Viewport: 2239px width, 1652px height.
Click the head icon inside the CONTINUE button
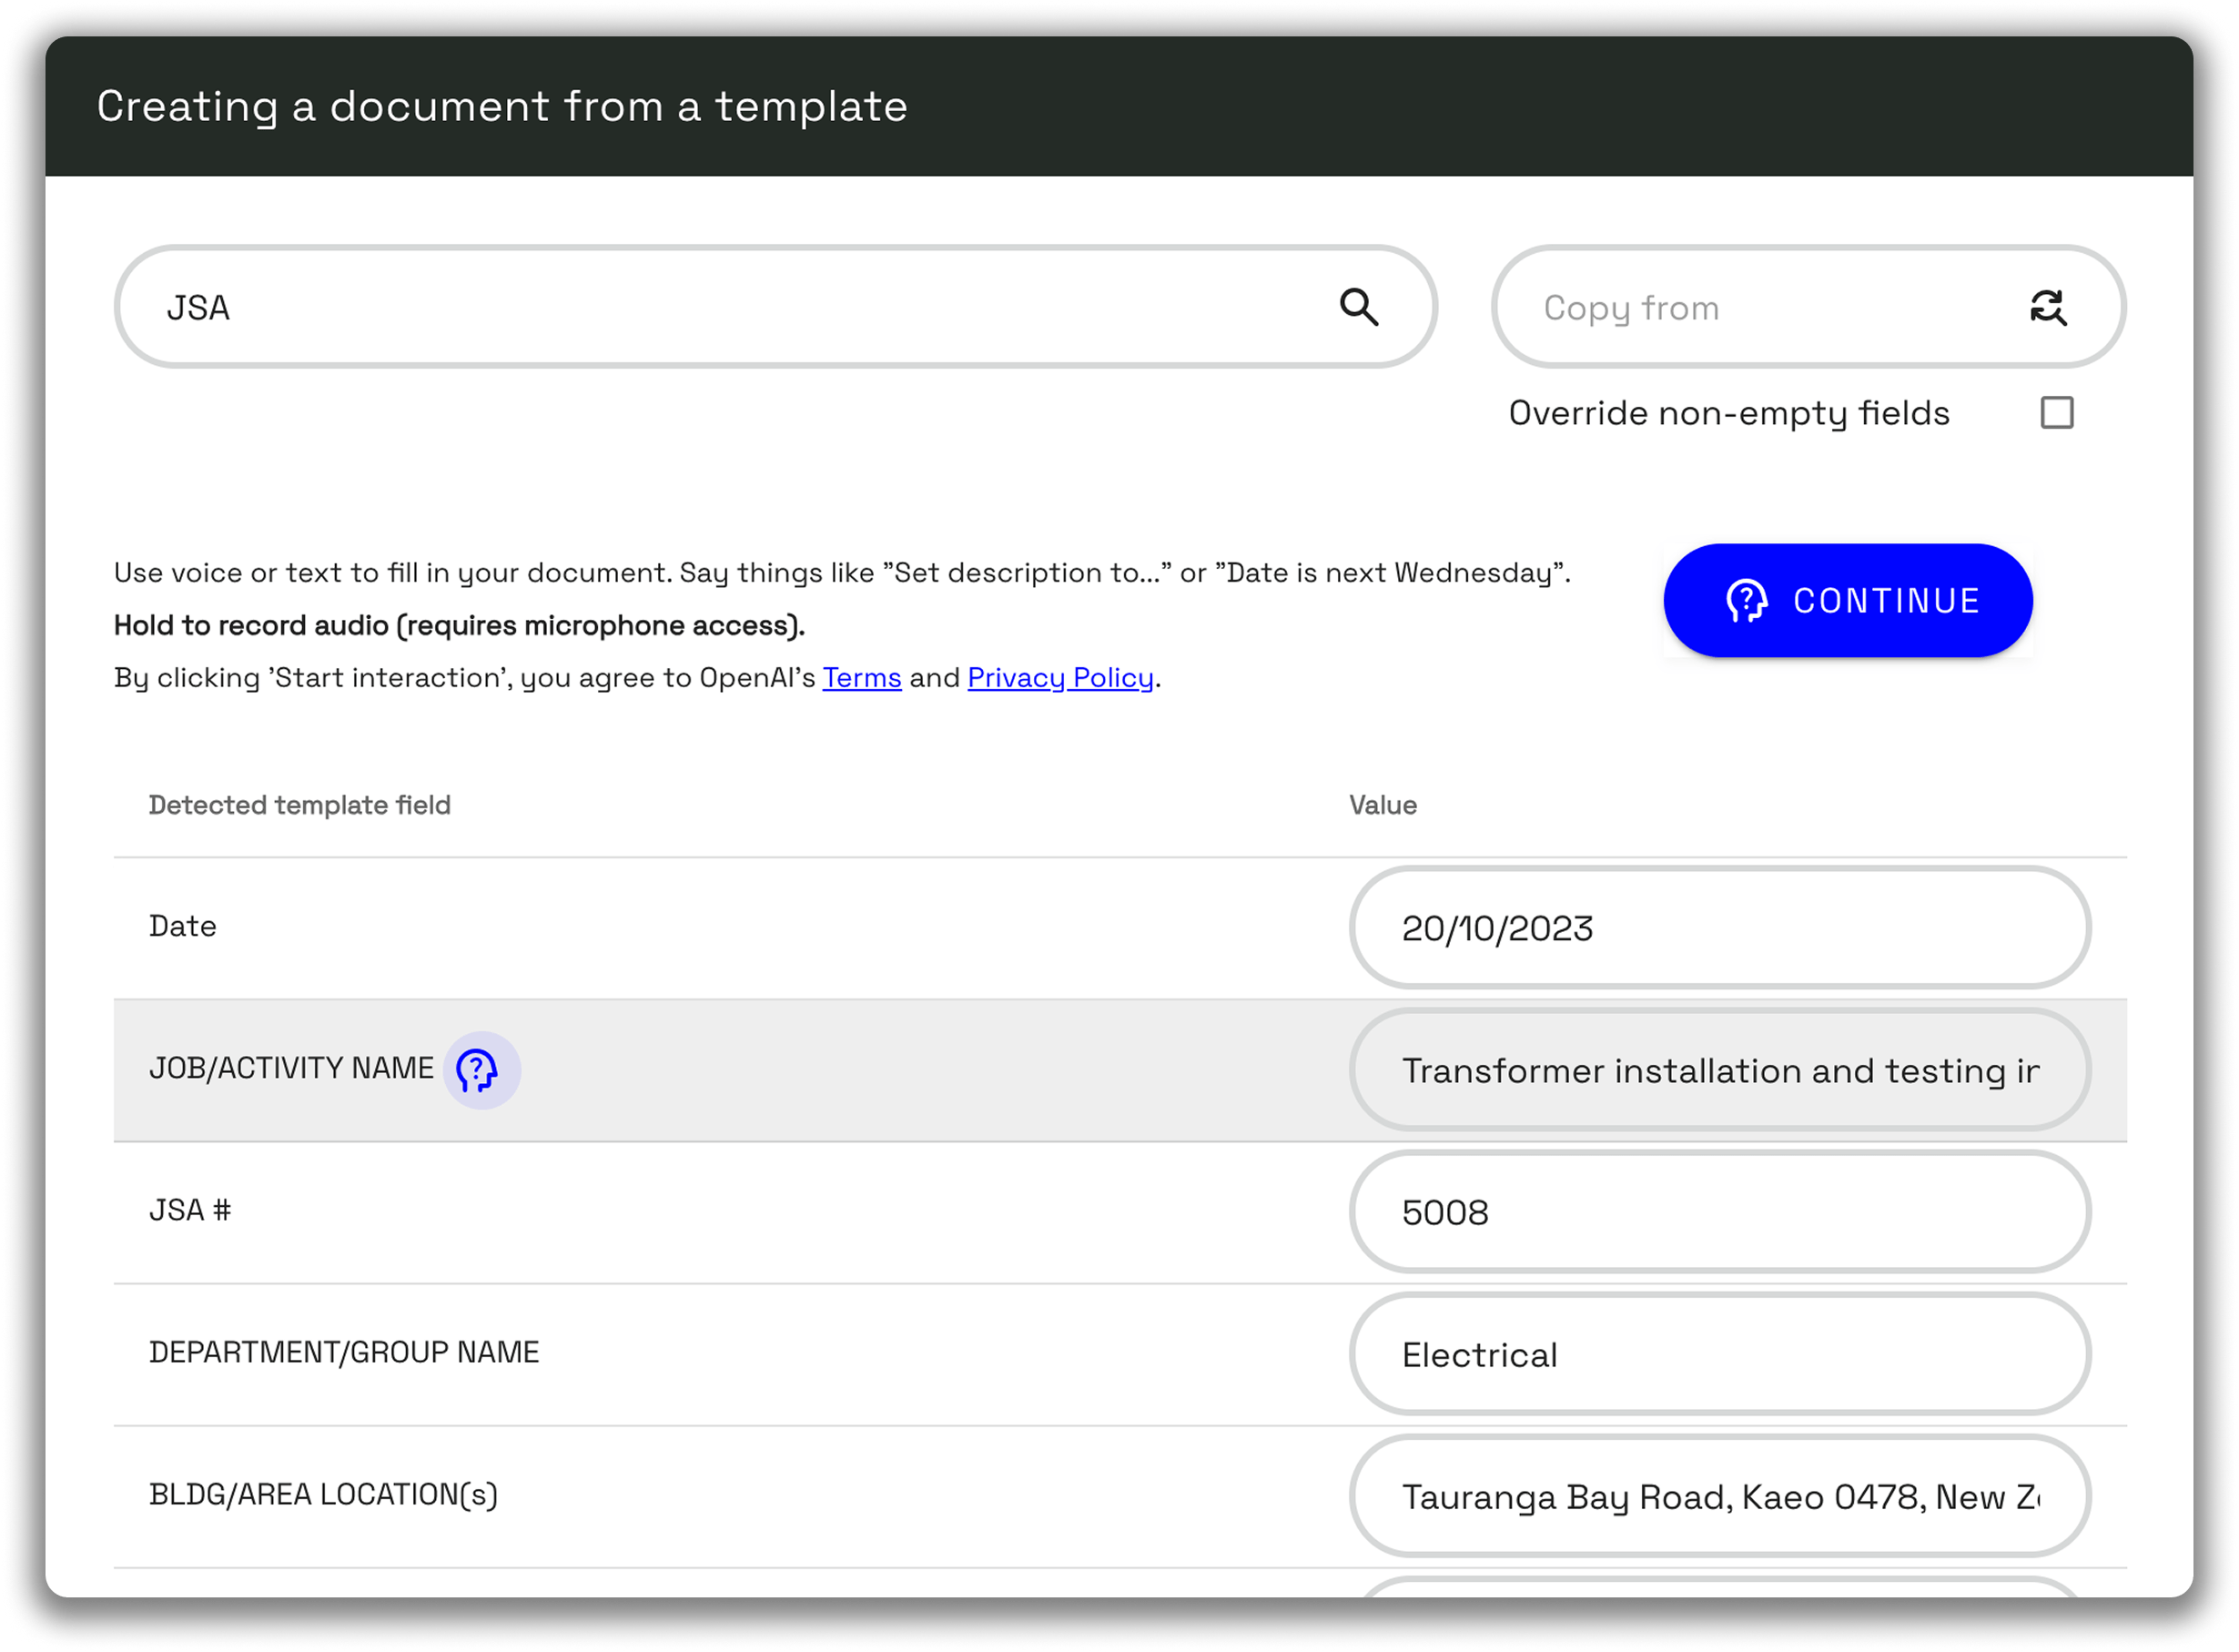point(1745,600)
